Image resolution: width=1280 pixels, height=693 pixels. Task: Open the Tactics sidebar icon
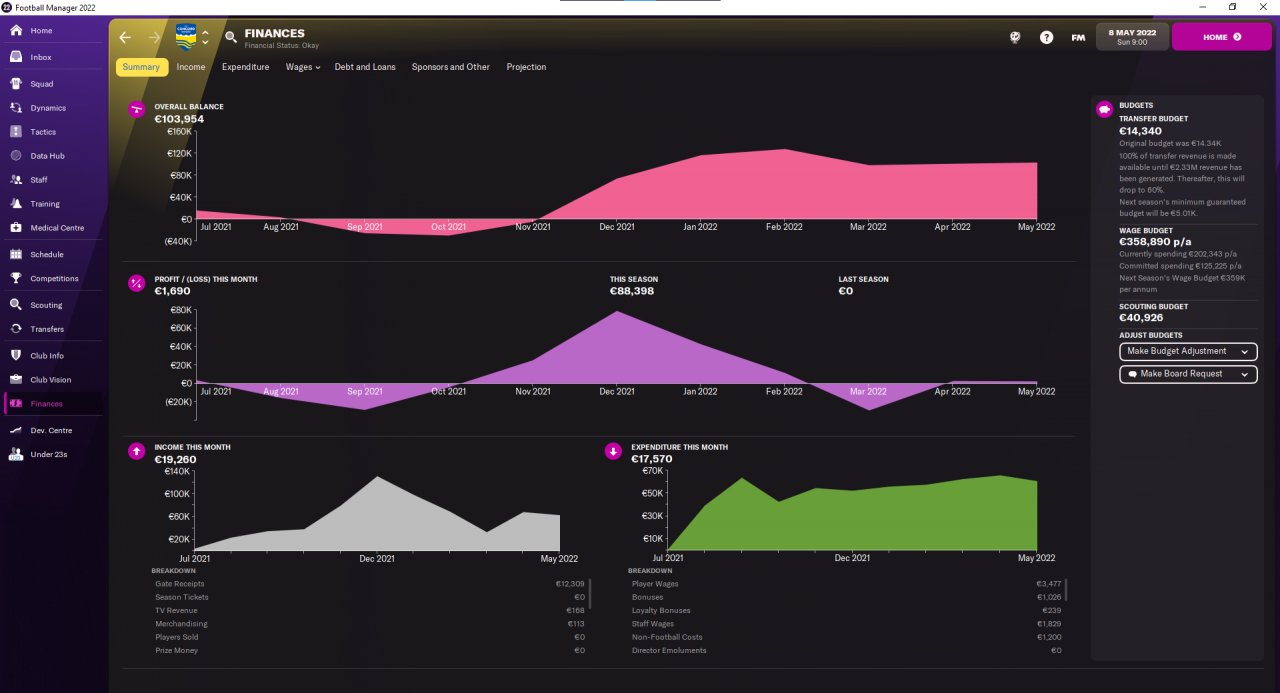click(16, 132)
